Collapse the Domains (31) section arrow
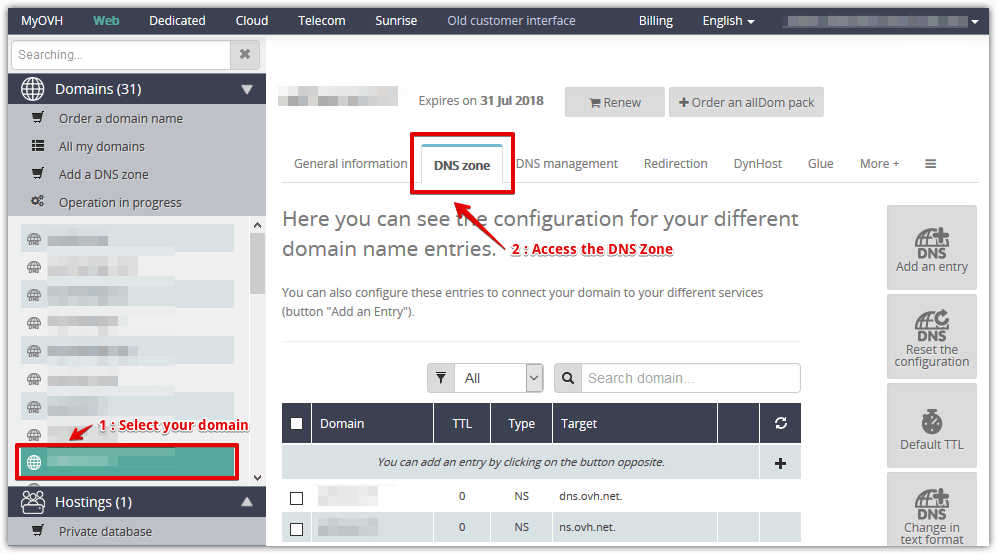This screenshot has width=997, height=554. [247, 90]
